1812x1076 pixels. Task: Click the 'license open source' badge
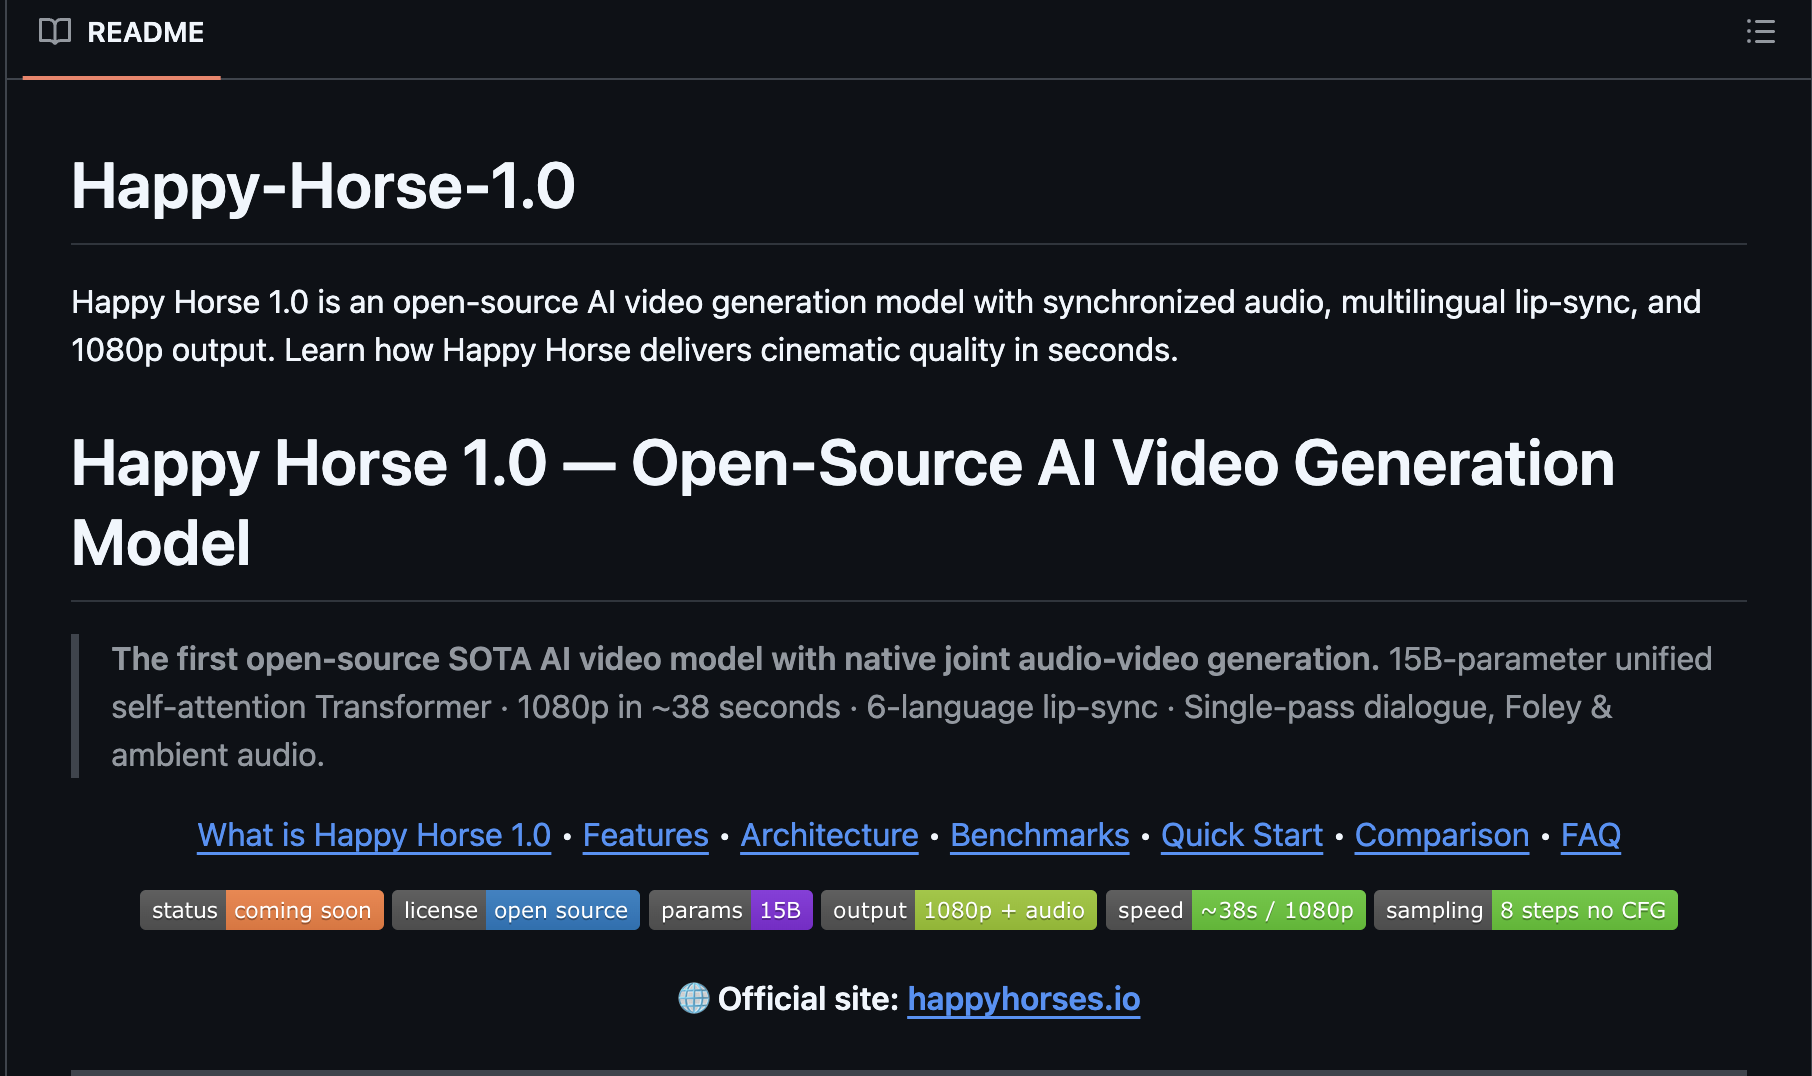(515, 910)
